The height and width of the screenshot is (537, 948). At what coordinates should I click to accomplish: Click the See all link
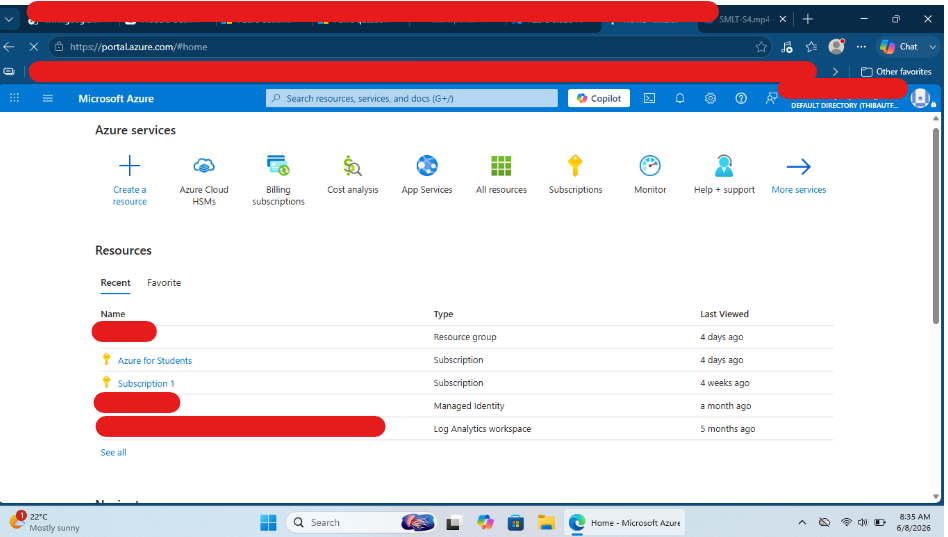tap(113, 452)
